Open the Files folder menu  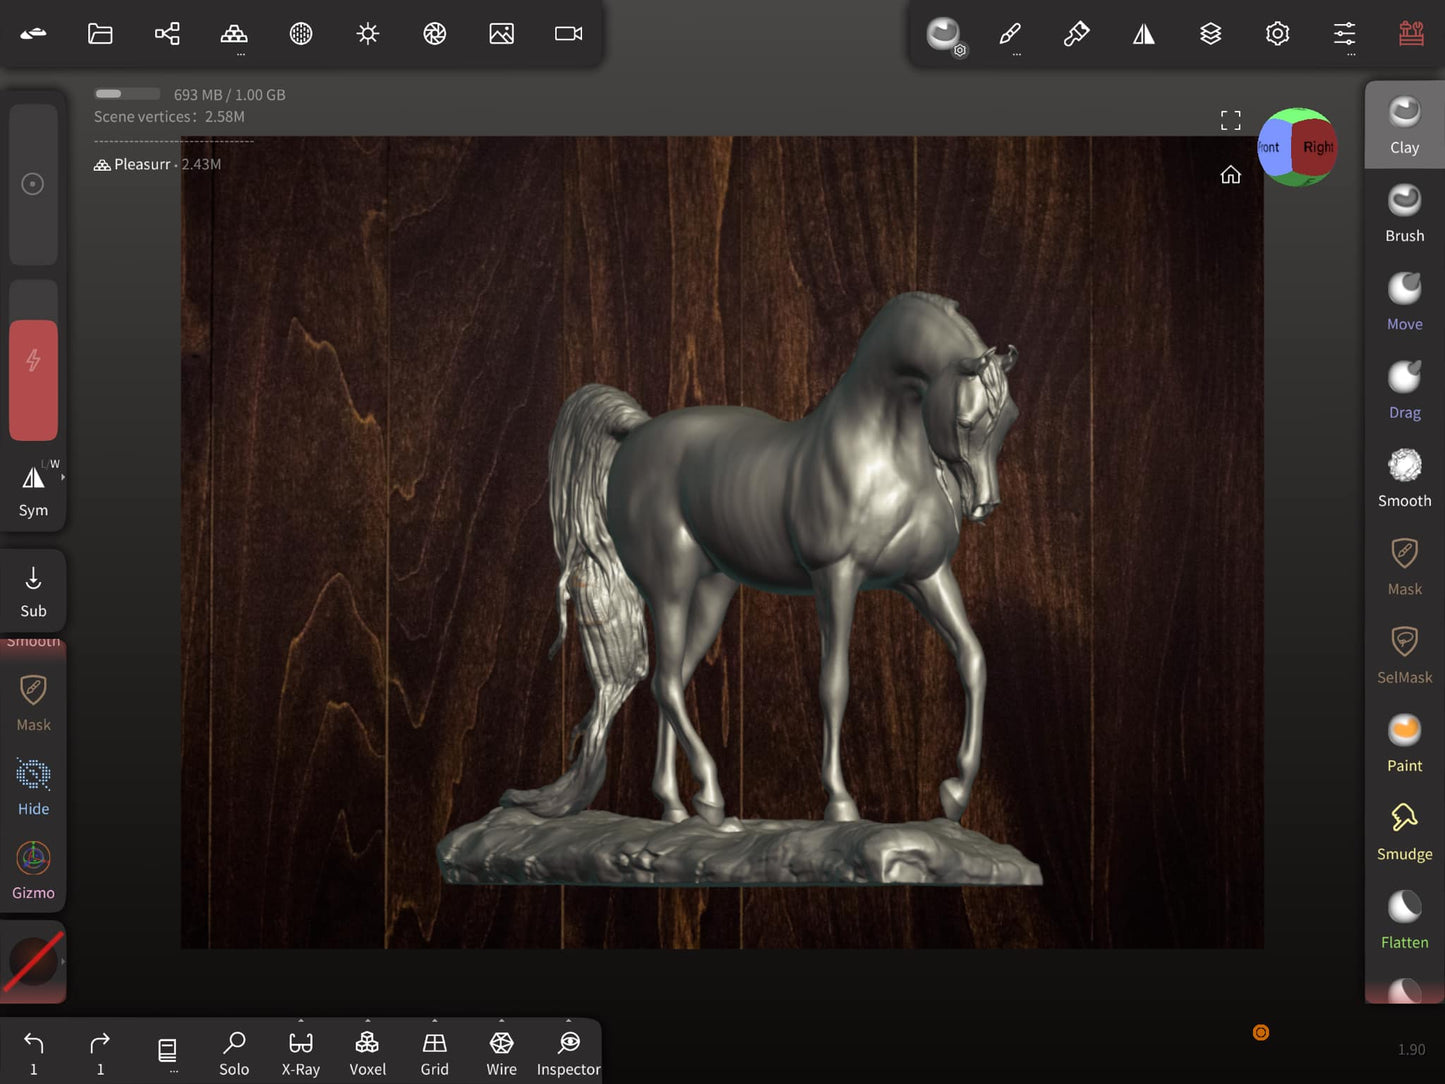pos(100,34)
